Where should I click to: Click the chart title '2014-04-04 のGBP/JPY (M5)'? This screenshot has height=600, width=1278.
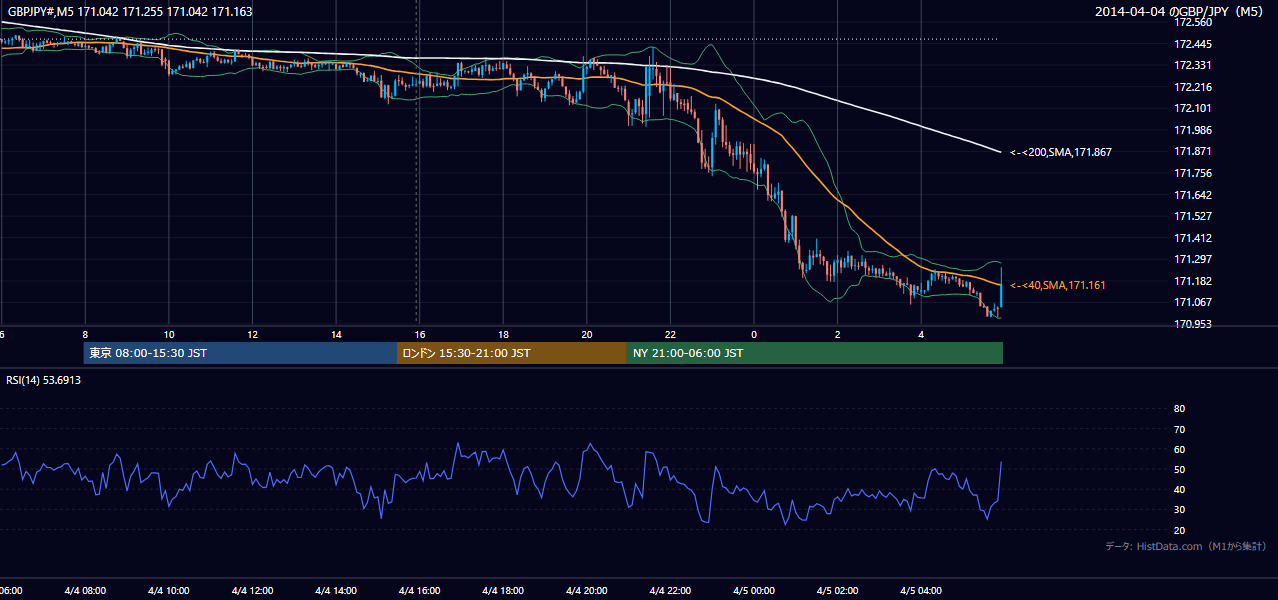pyautogui.click(x=1181, y=12)
